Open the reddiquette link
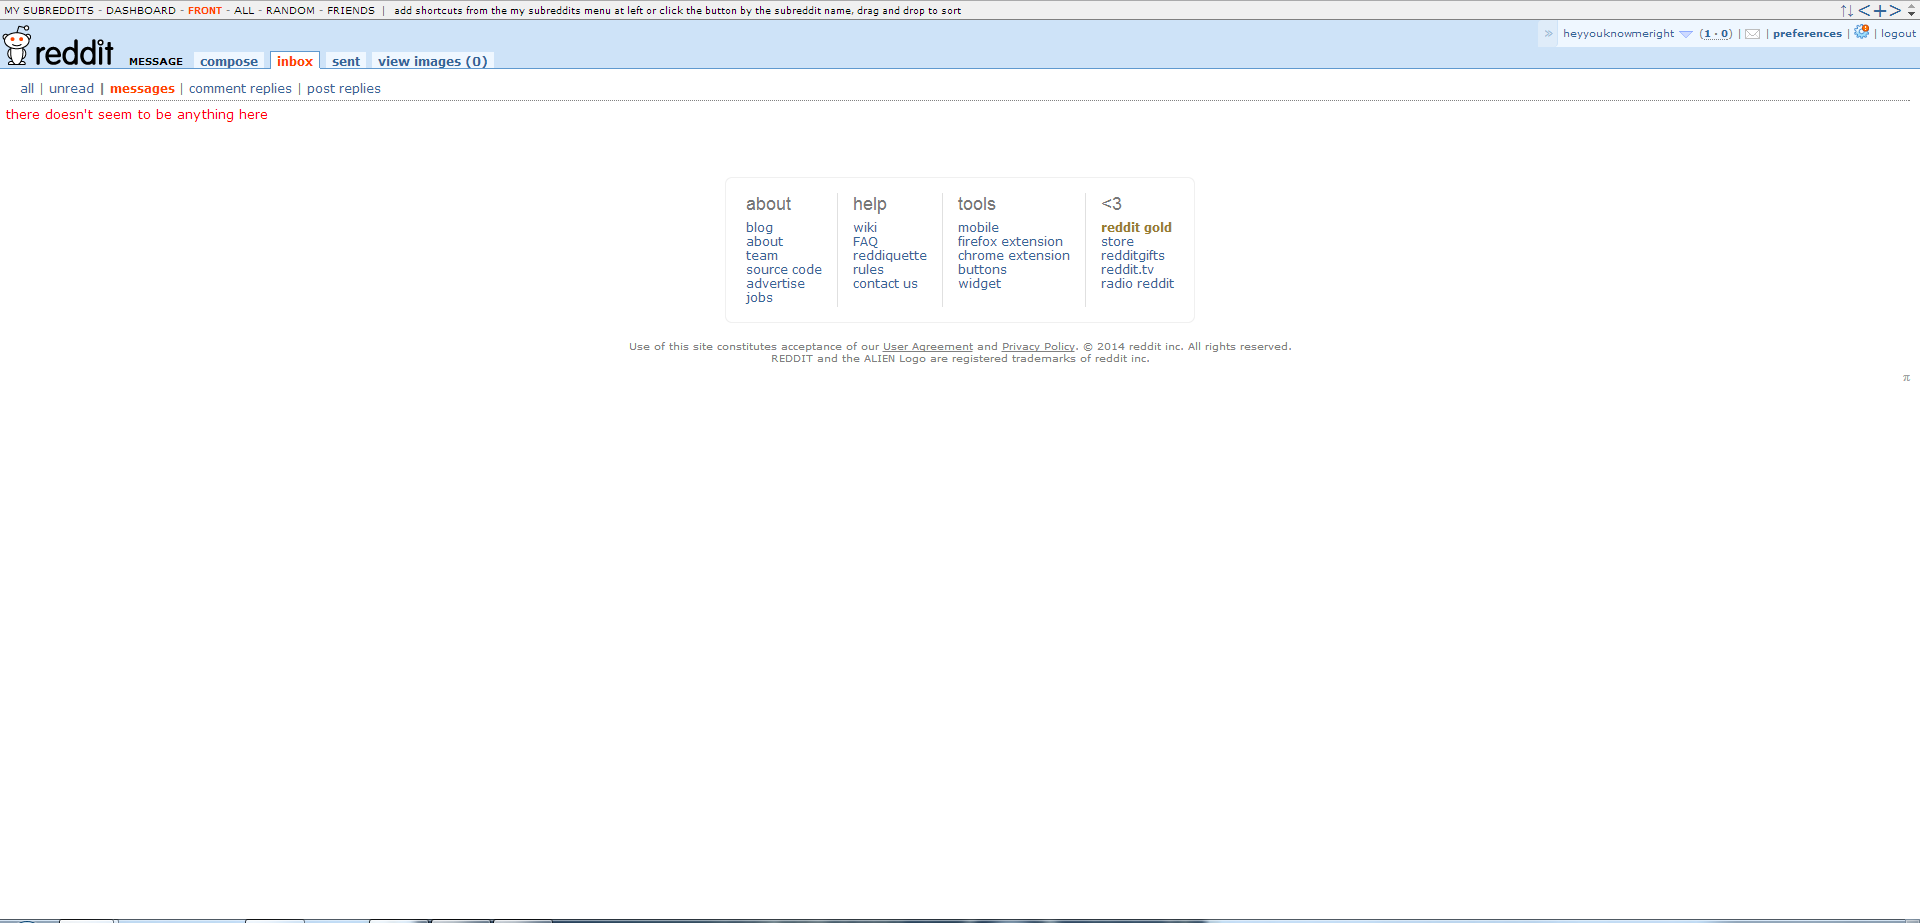This screenshot has width=1920, height=923. click(x=890, y=256)
